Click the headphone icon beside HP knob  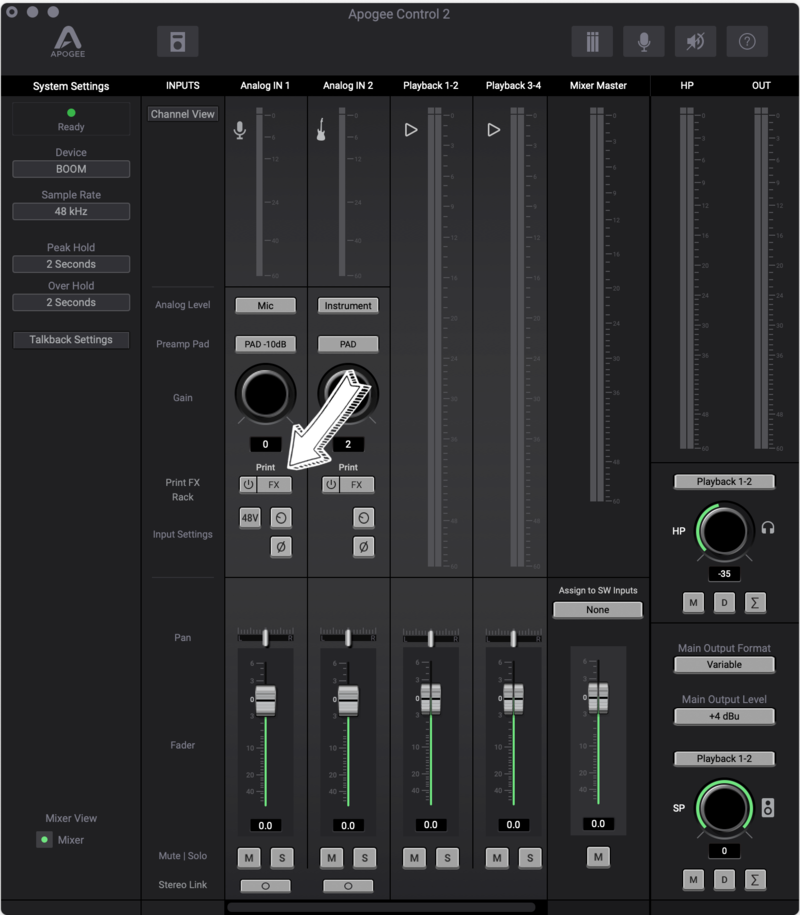(768, 528)
